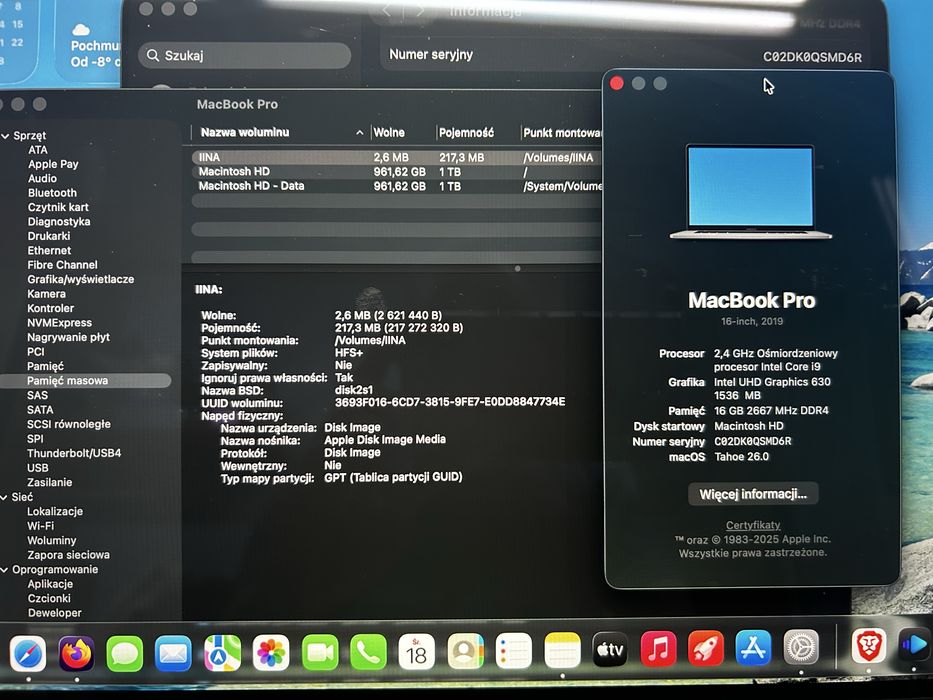Launch the red rocket app in Dock
Viewport: 933px width, 700px height.
click(x=706, y=648)
